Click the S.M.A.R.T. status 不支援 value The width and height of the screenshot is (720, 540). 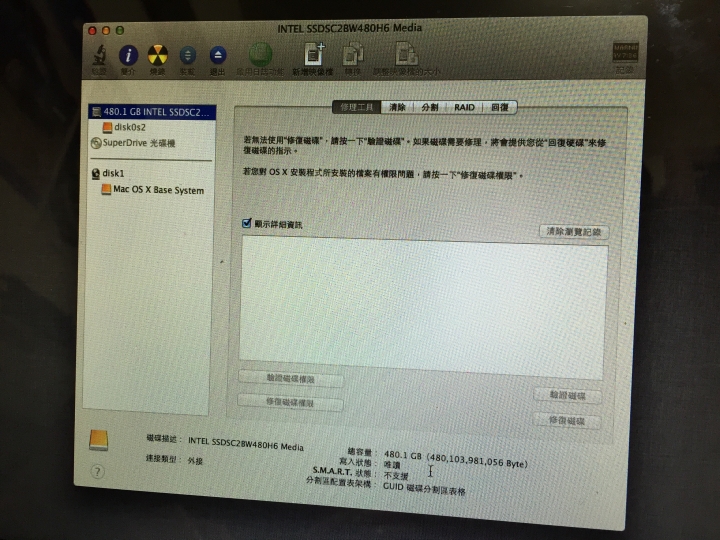coord(396,476)
